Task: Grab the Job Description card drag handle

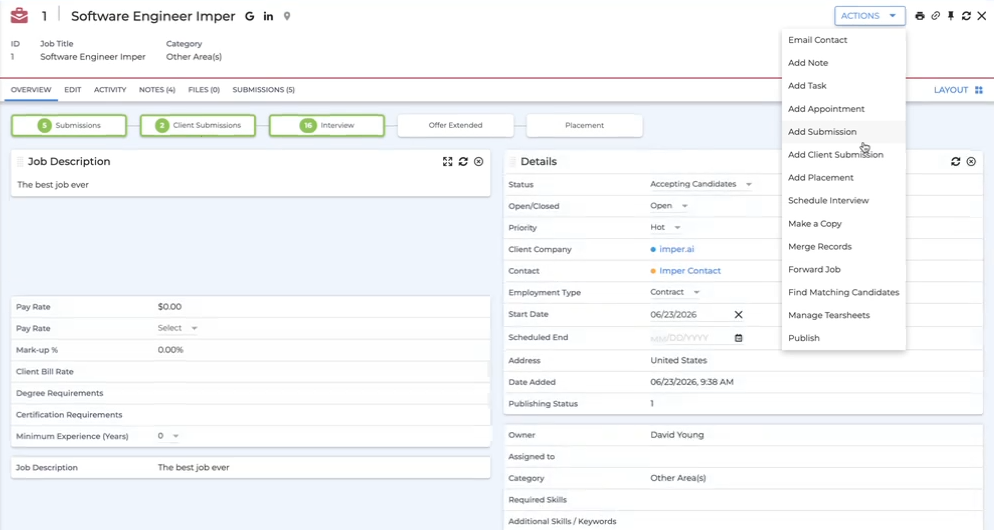Action: click(20, 162)
